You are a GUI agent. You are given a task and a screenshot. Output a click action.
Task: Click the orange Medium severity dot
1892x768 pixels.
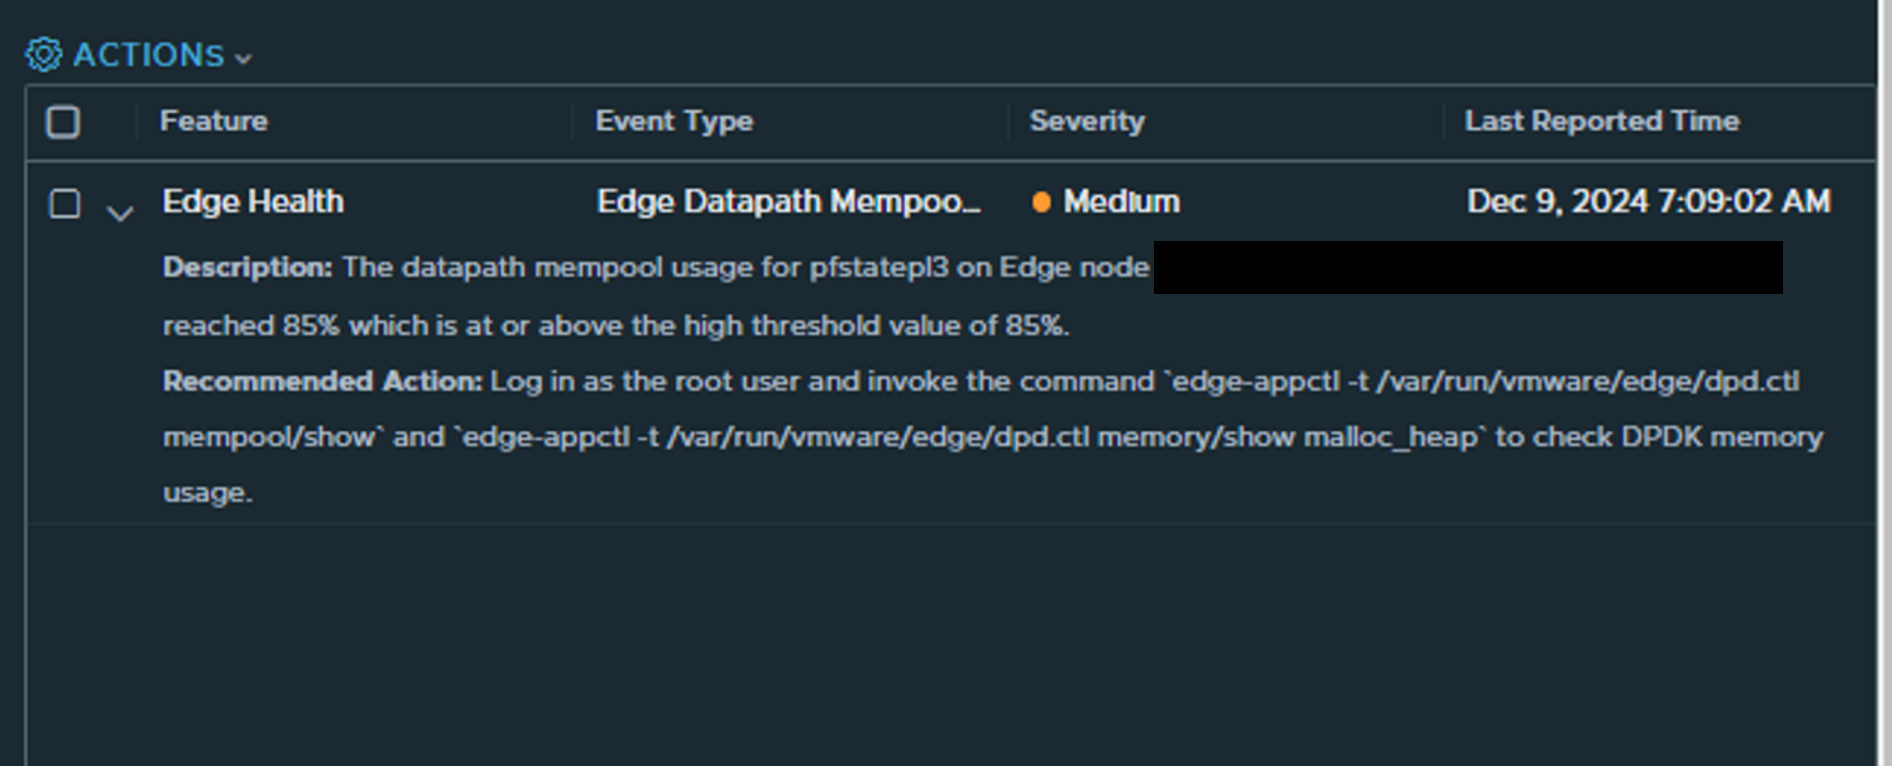click(1041, 202)
